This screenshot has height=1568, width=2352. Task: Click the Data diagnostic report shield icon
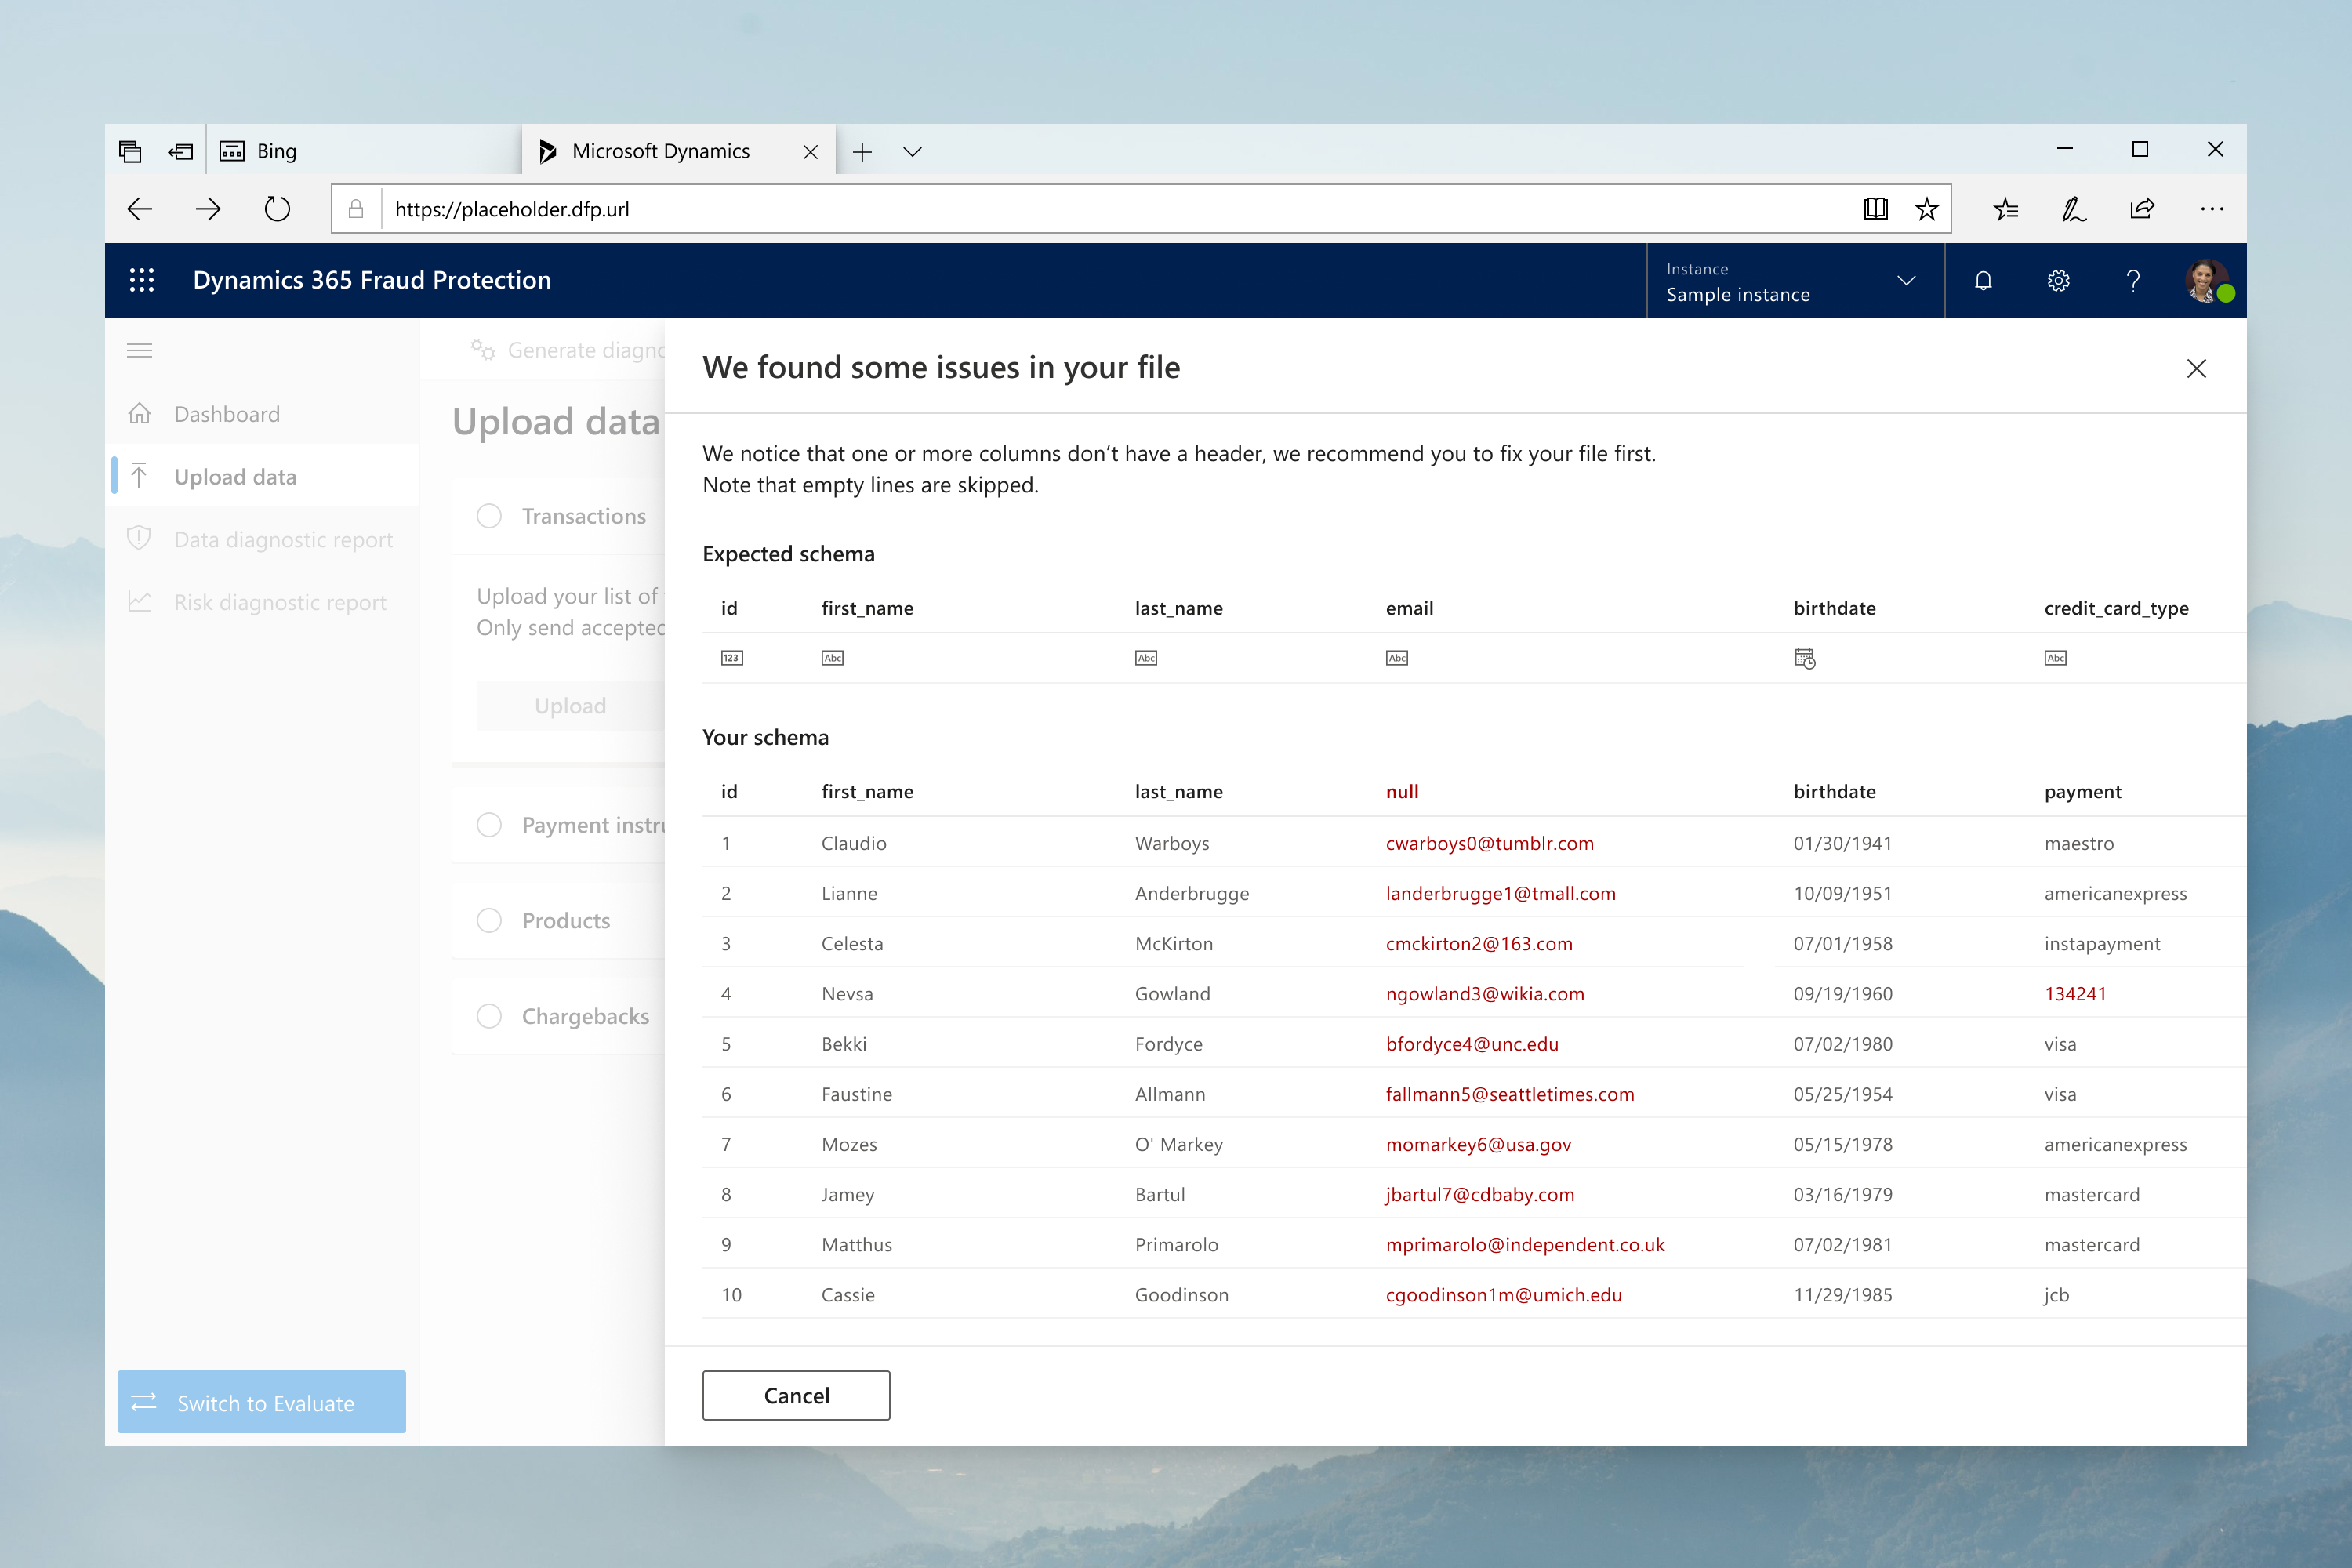tap(140, 539)
